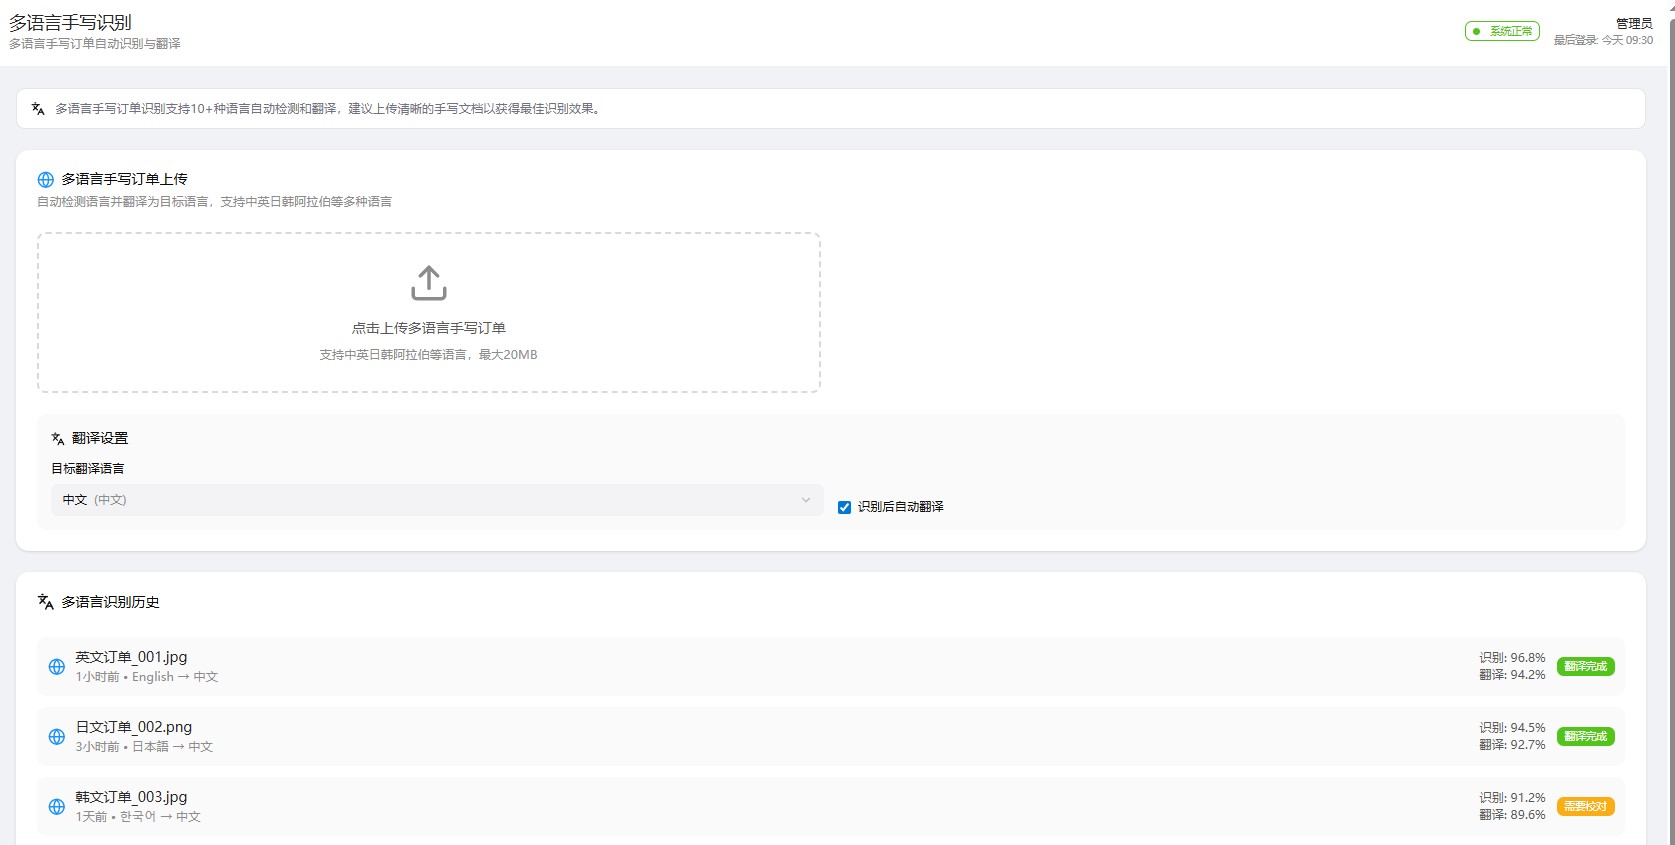1675x845 pixels.
Task: Click globe icon for 英文订单_001.jpg
Action: (x=57, y=667)
